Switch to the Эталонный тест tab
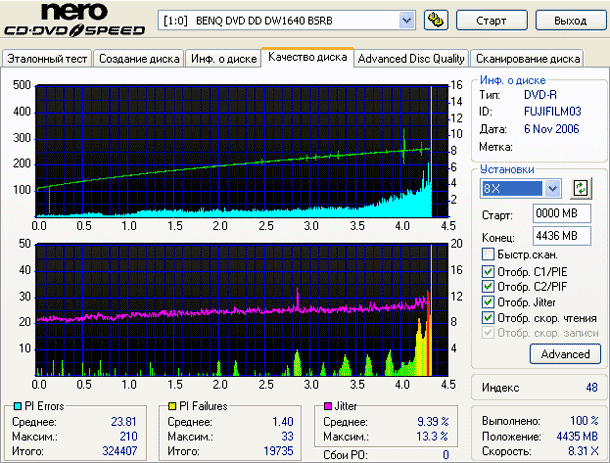Viewport: 610px width, 463px height. [48, 59]
